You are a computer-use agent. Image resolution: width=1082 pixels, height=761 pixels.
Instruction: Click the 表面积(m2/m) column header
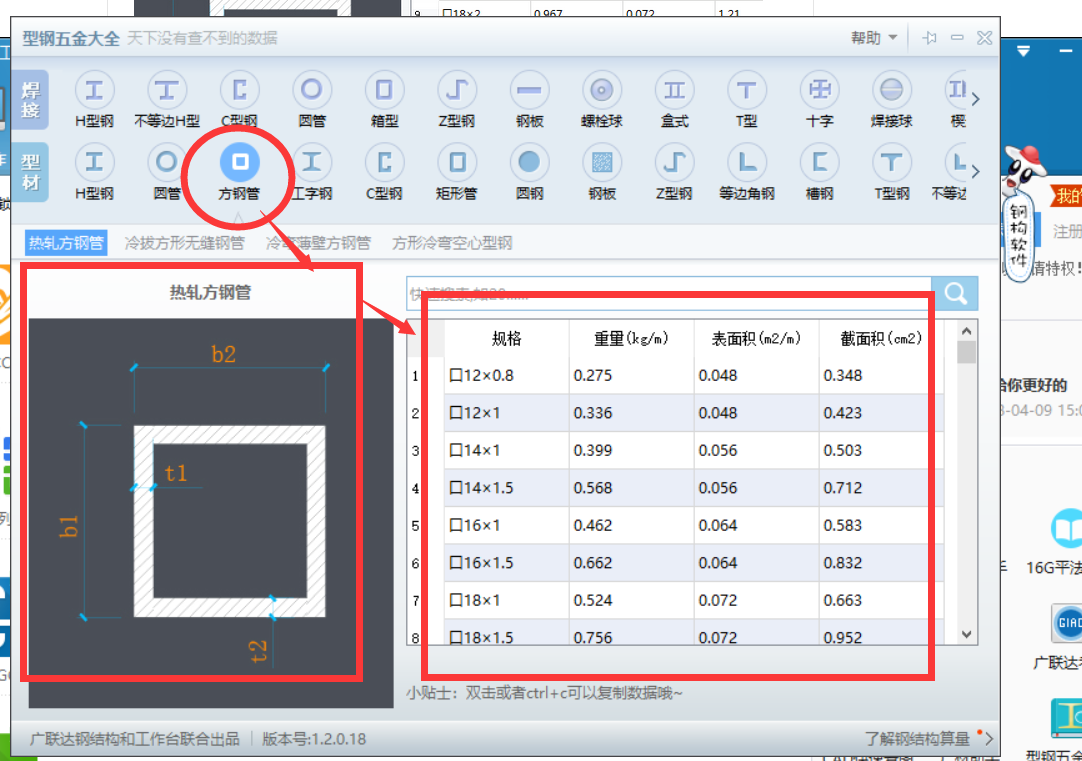(756, 338)
